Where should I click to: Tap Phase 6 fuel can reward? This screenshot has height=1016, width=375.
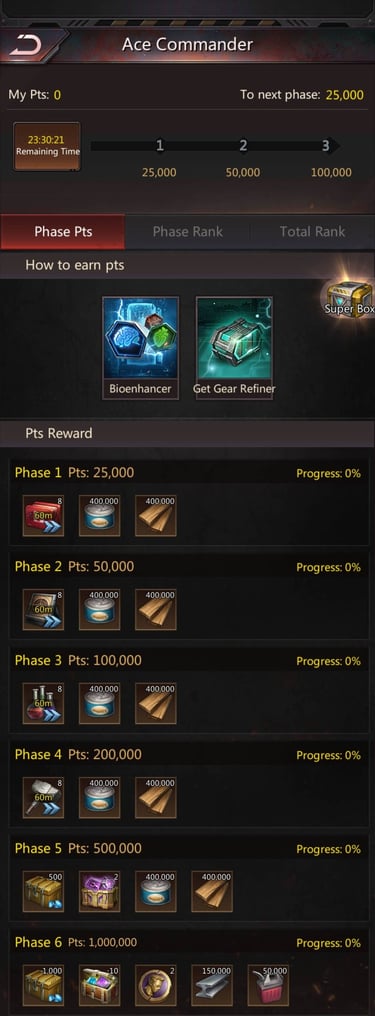(268, 986)
